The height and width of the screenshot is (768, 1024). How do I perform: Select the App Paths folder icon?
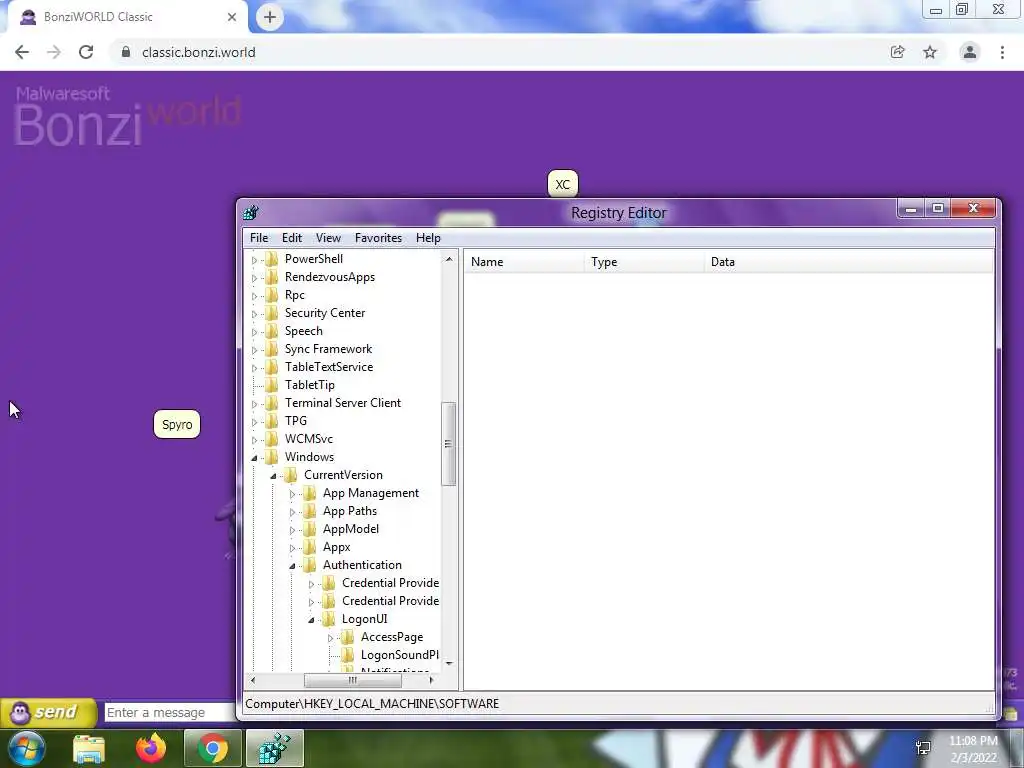click(310, 511)
